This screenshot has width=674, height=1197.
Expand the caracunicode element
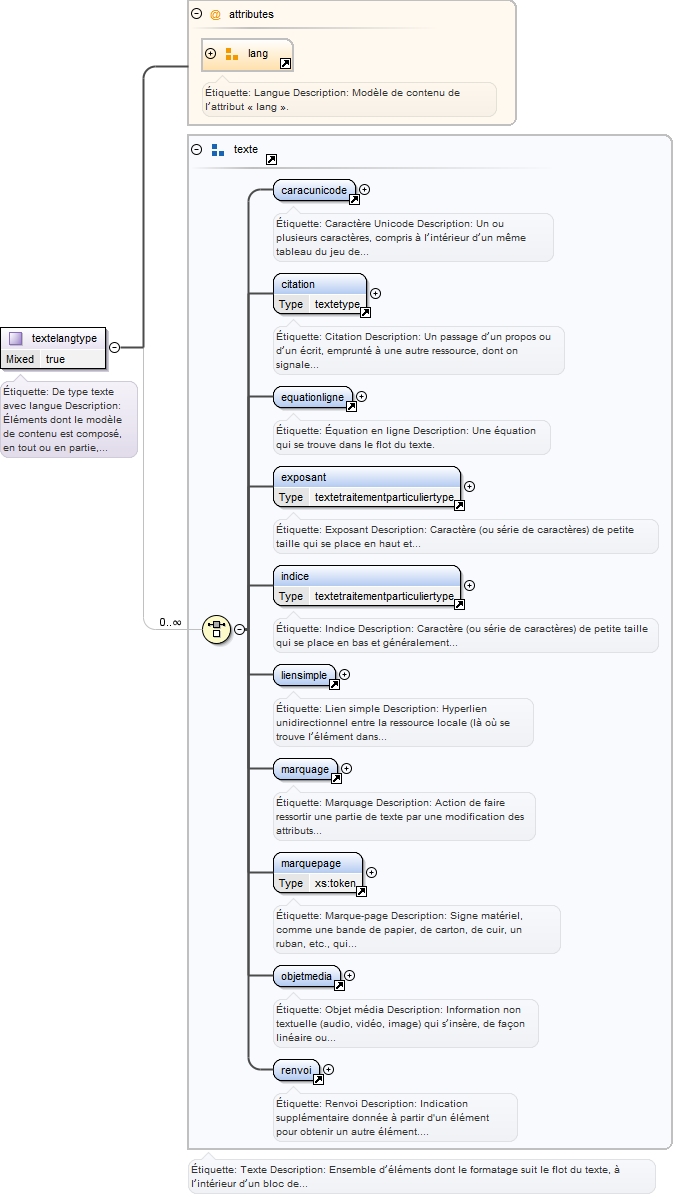[x=364, y=189]
